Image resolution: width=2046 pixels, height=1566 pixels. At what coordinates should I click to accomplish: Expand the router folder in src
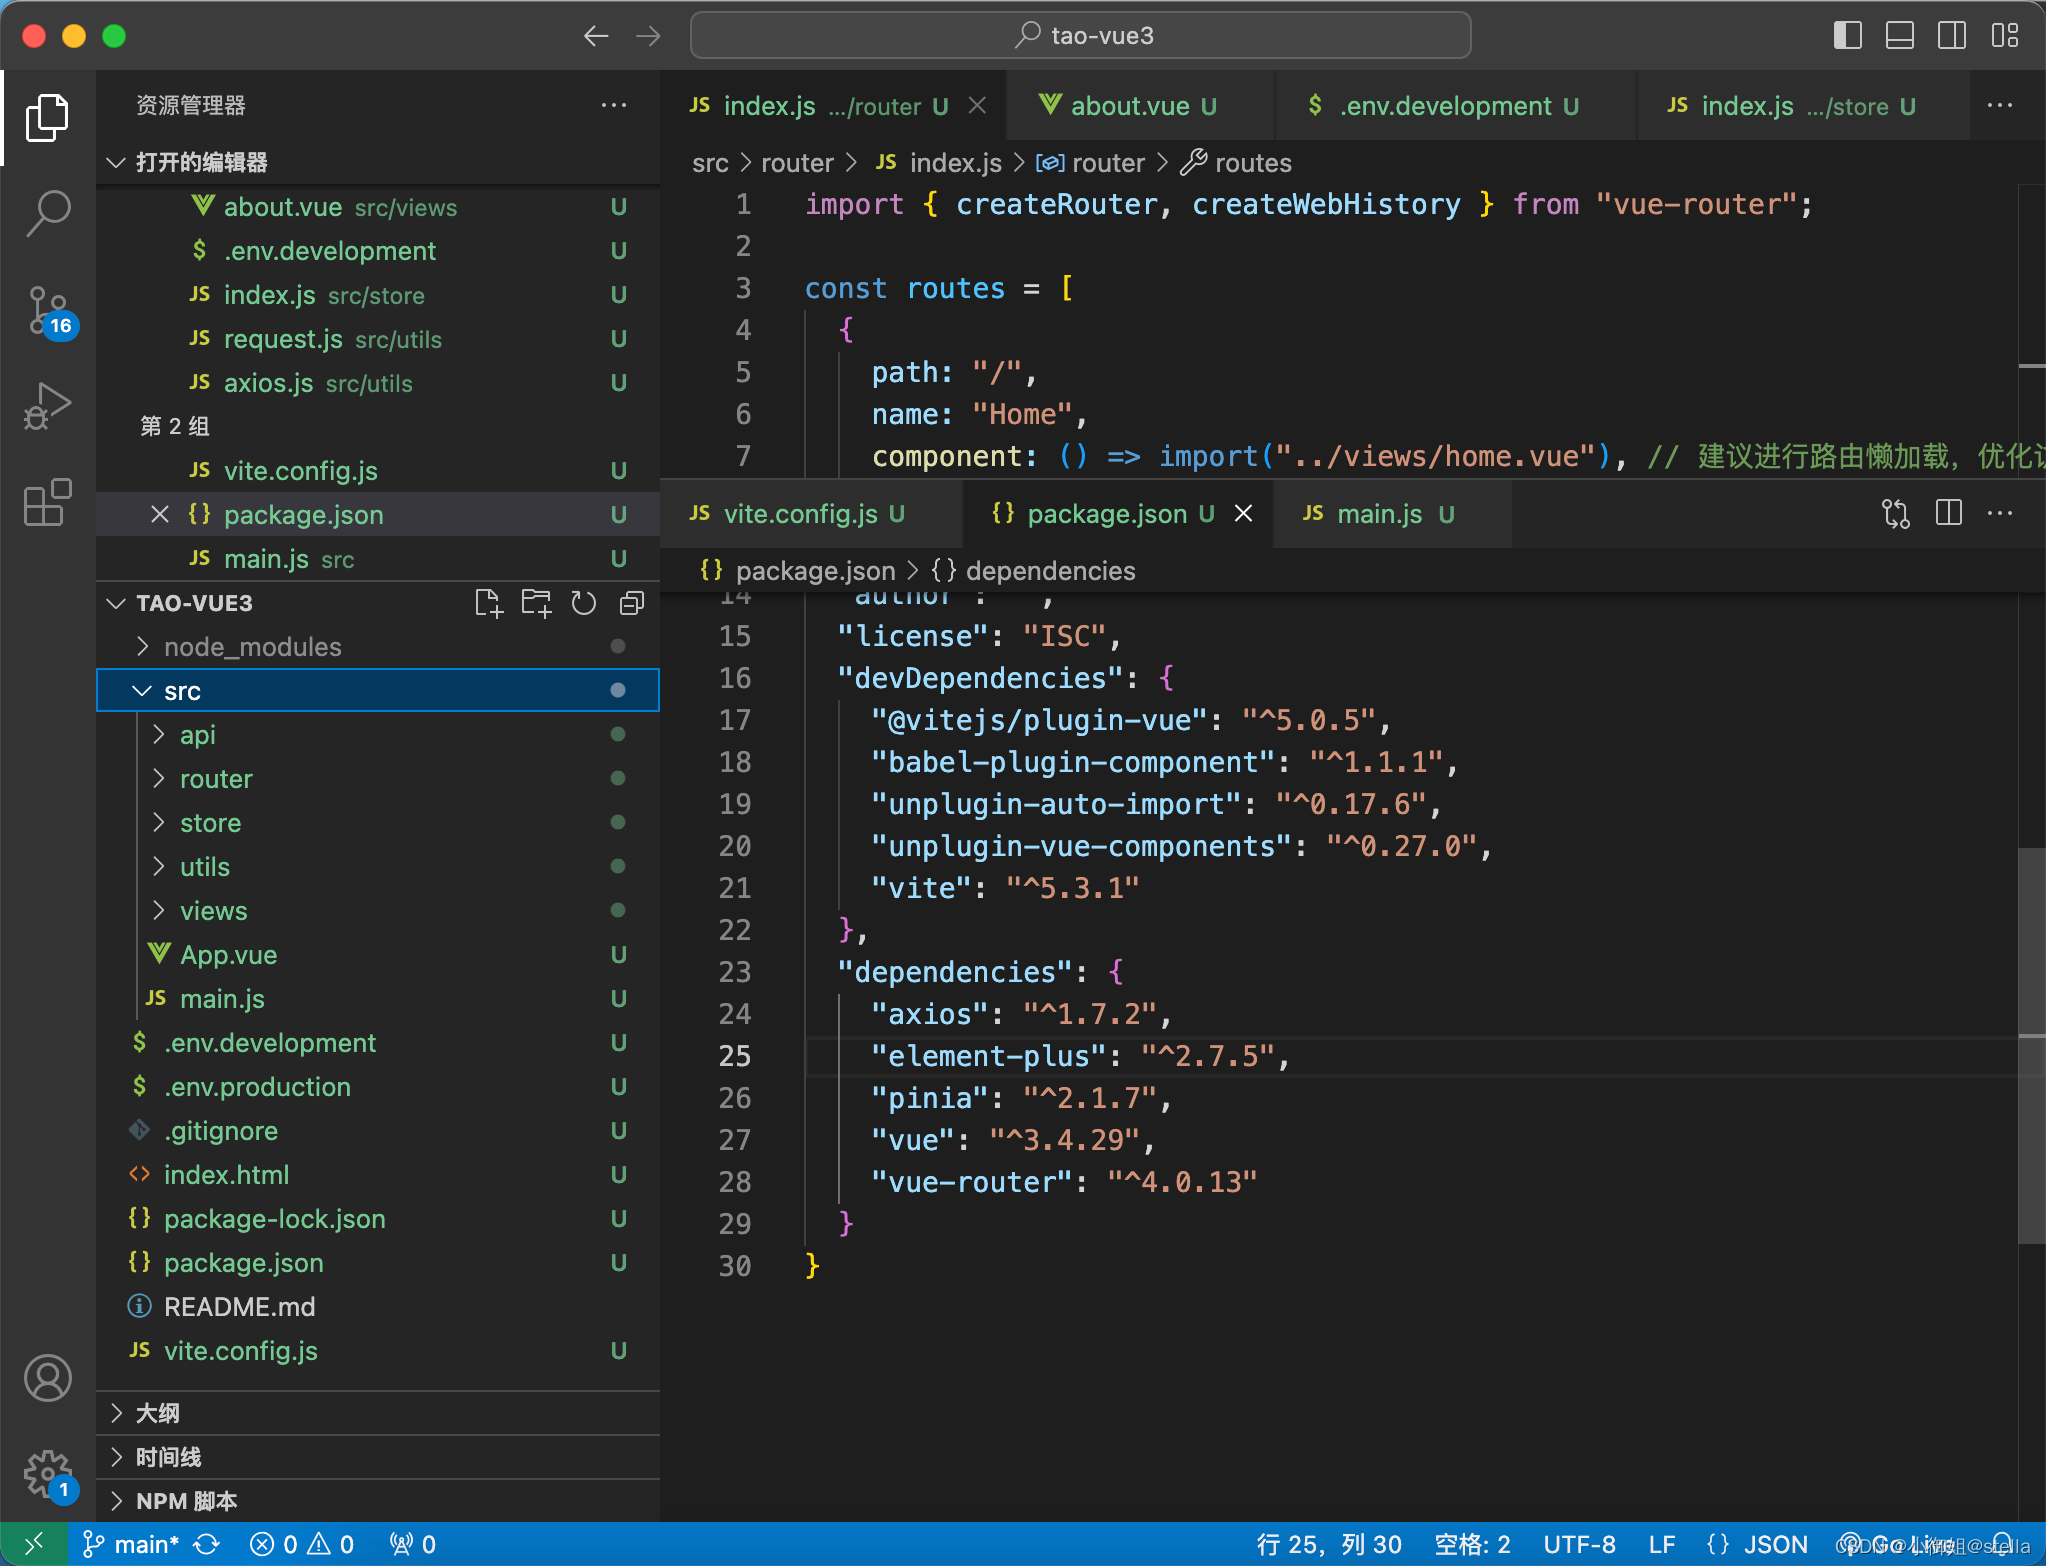(216, 779)
